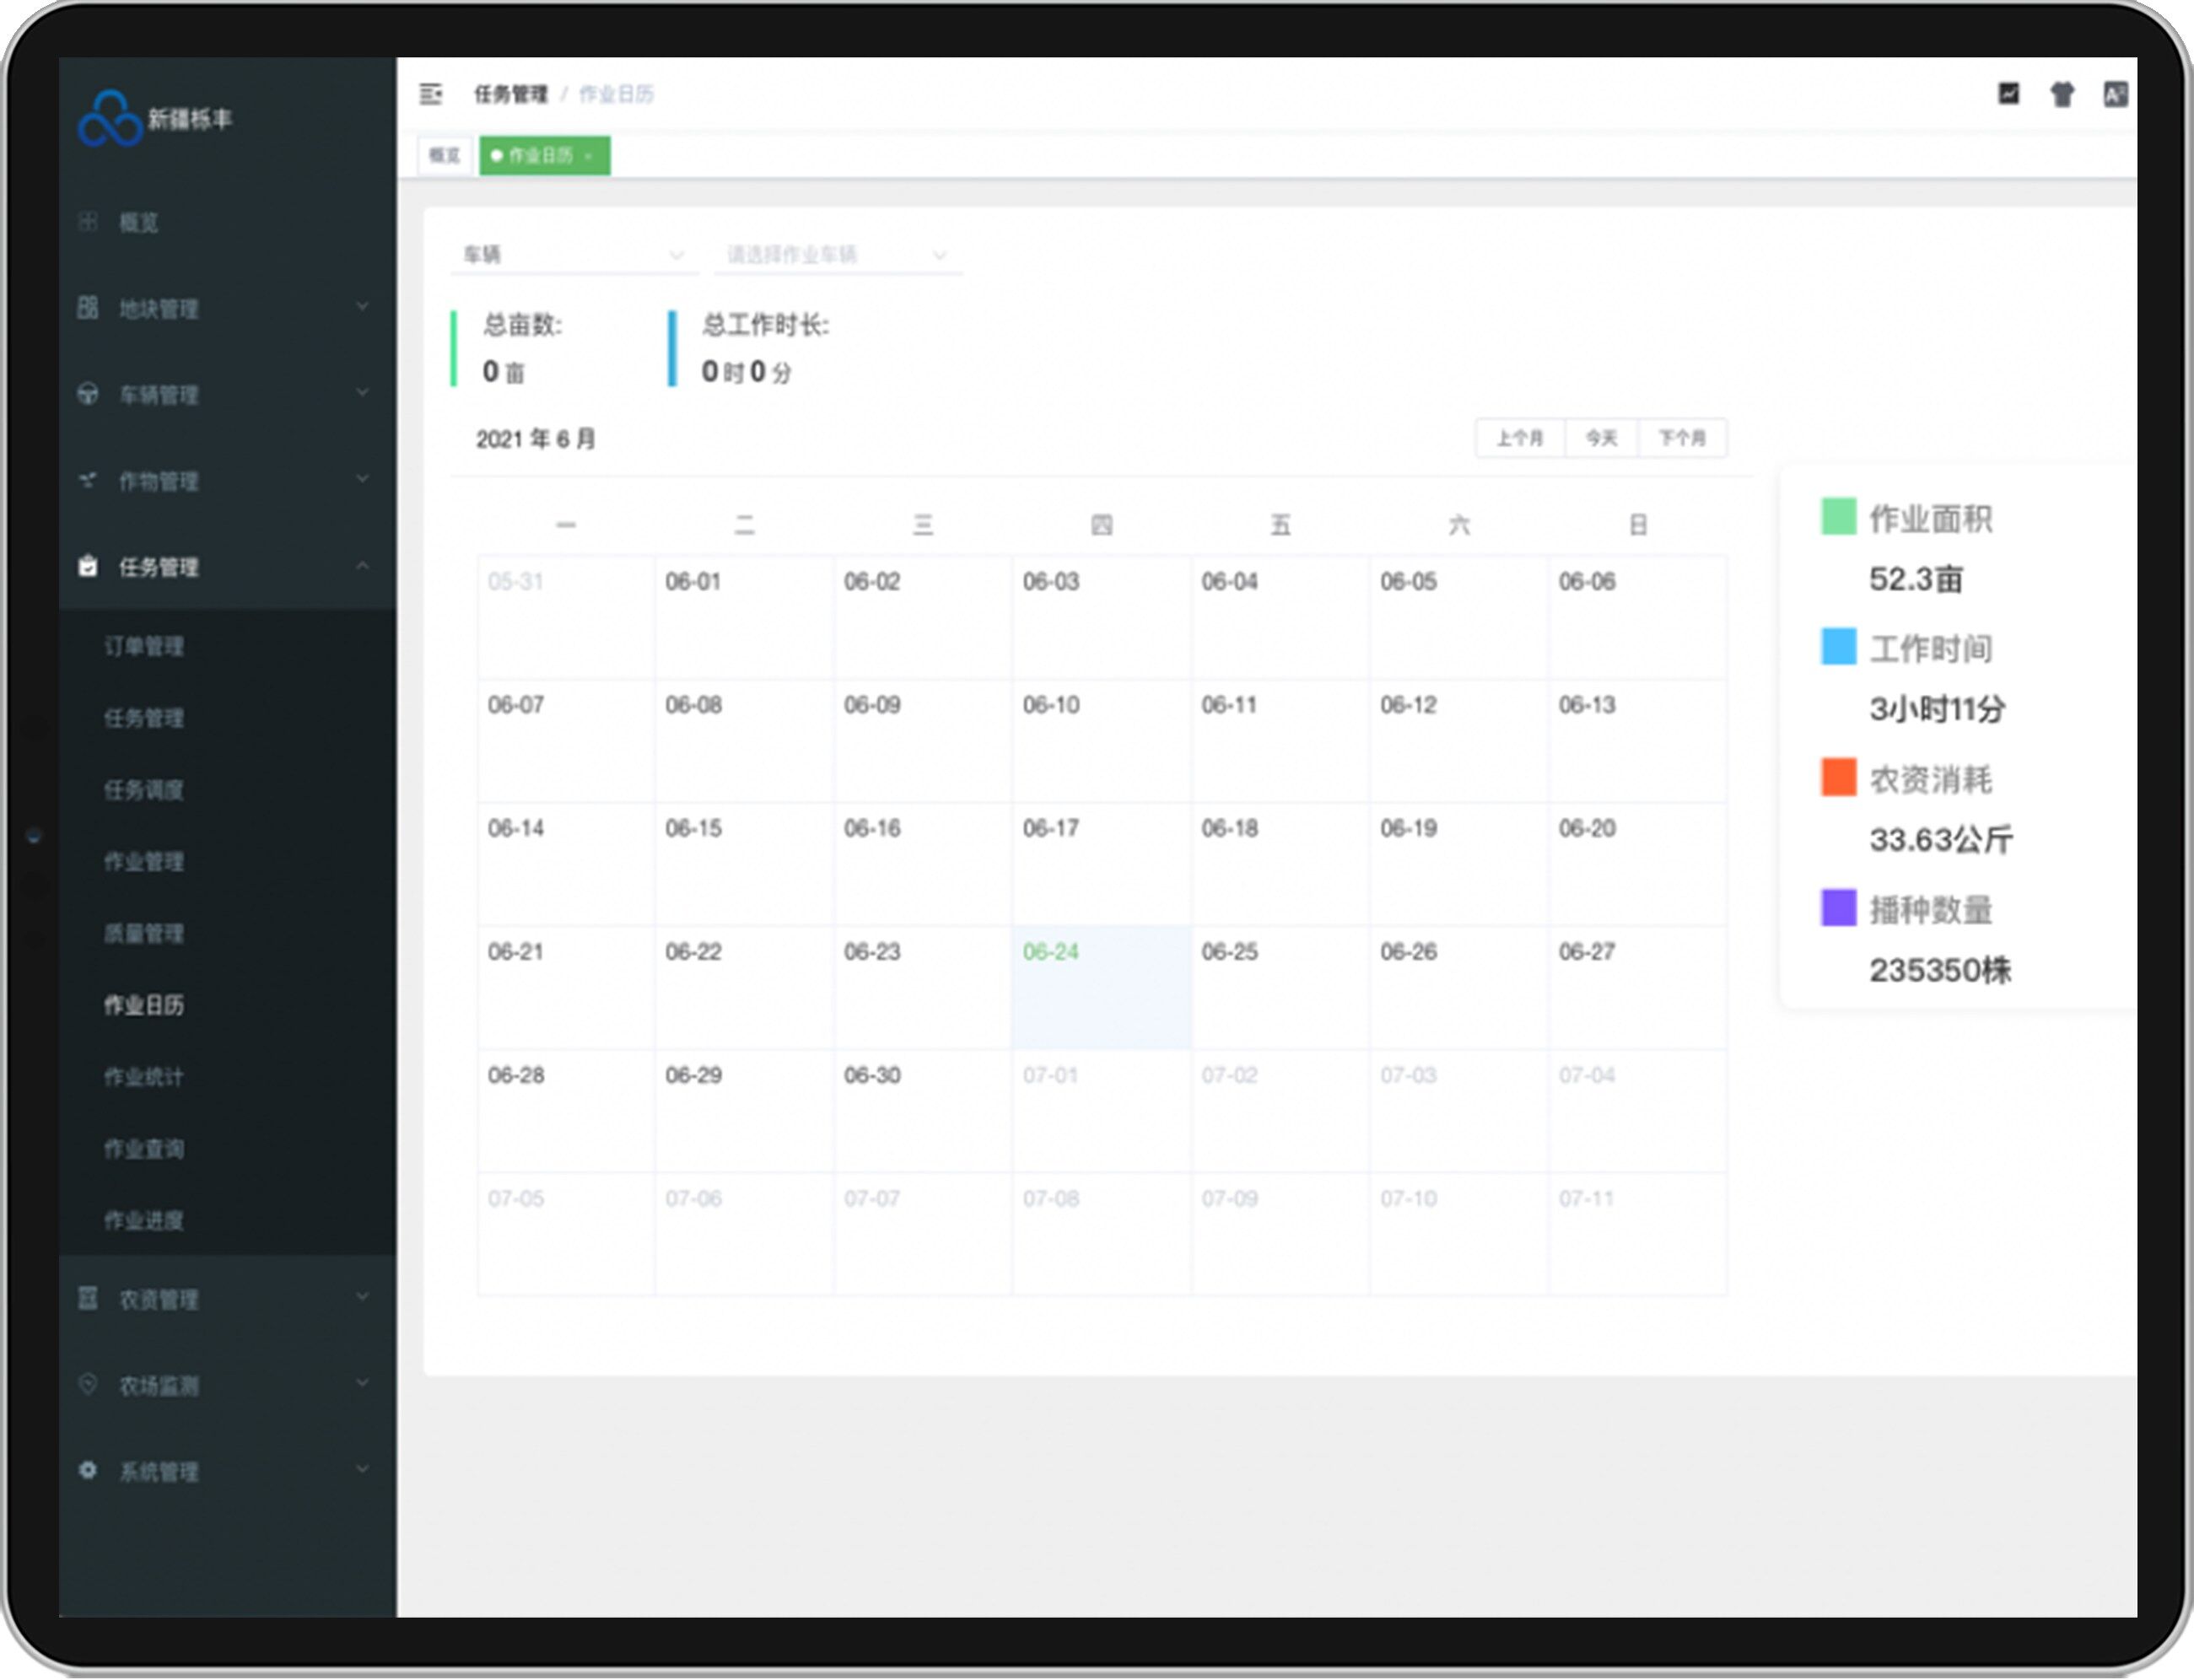Click the 概览 grid icon in sidebar
The width and height of the screenshot is (2194, 1680).
pyautogui.click(x=88, y=222)
